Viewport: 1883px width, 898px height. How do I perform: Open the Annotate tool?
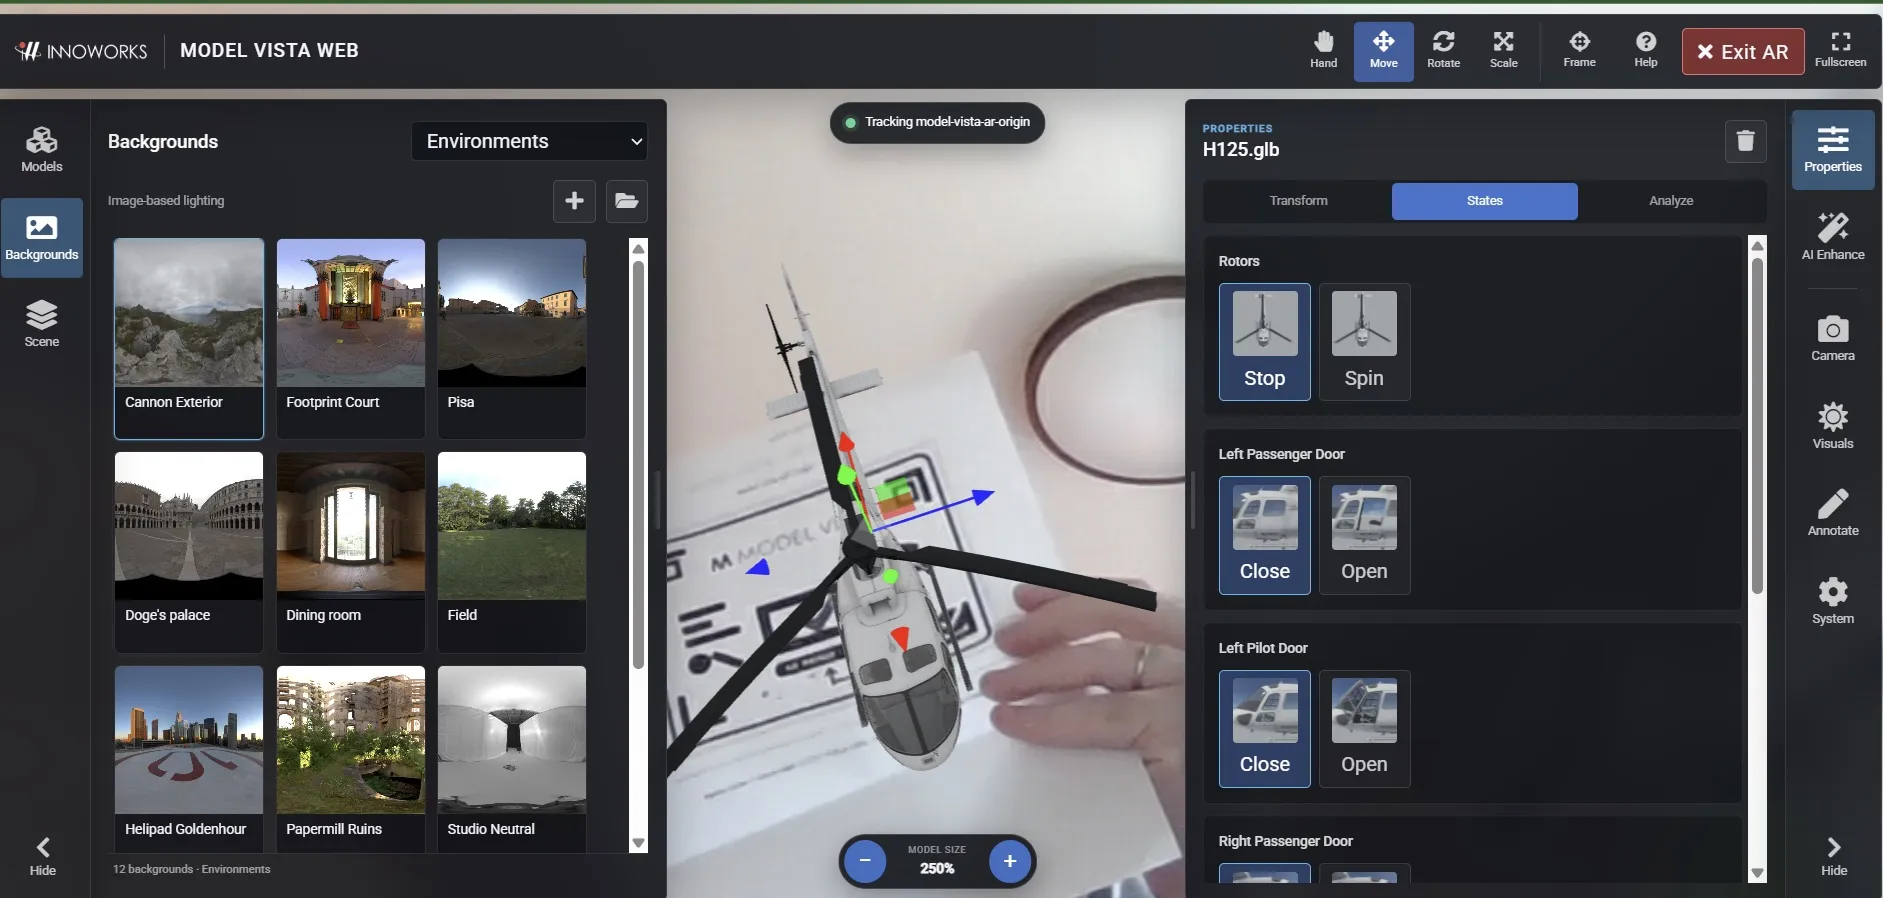click(x=1832, y=513)
